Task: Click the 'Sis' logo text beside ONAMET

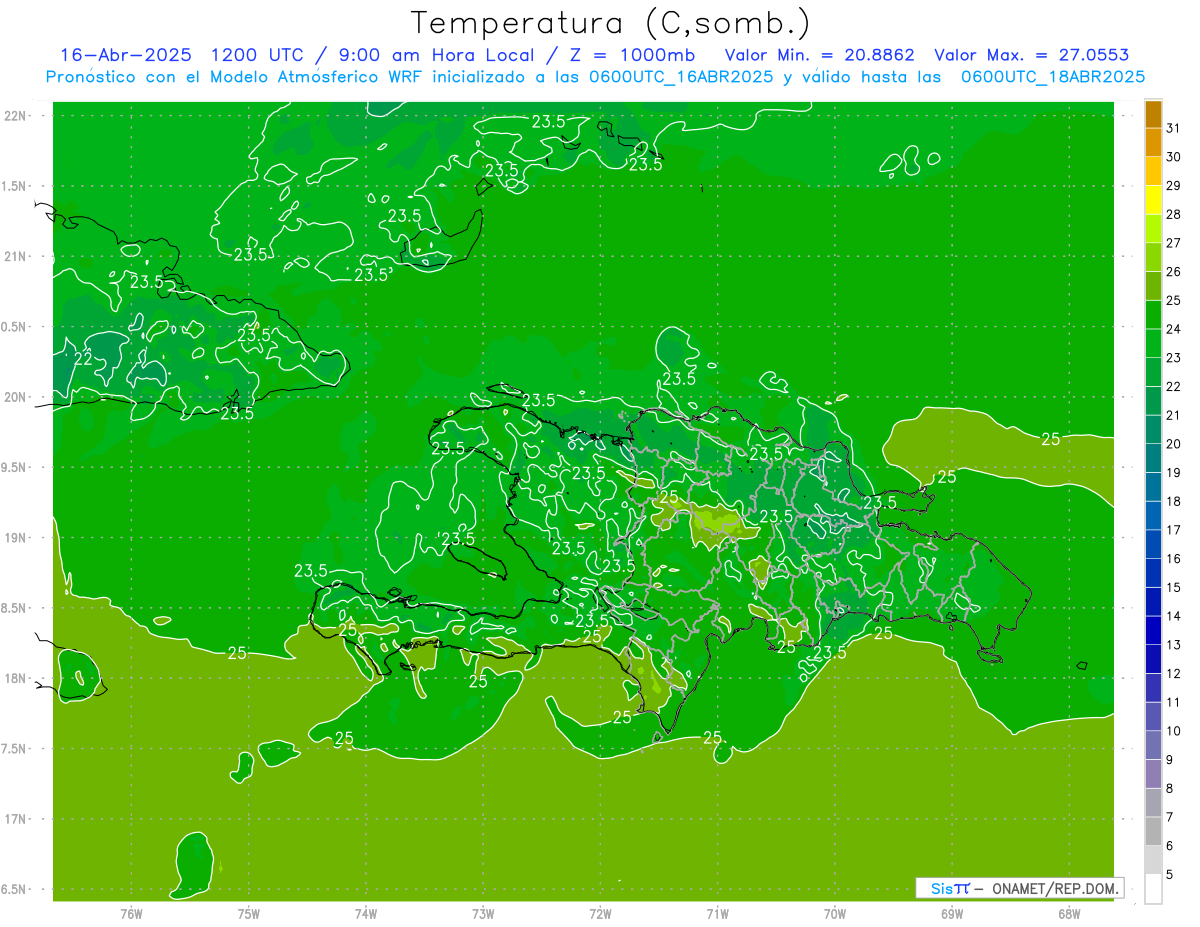Action: click(942, 888)
